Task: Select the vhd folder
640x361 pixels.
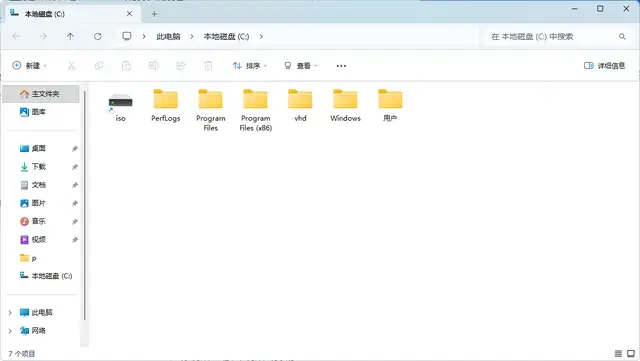Action: [x=300, y=105]
